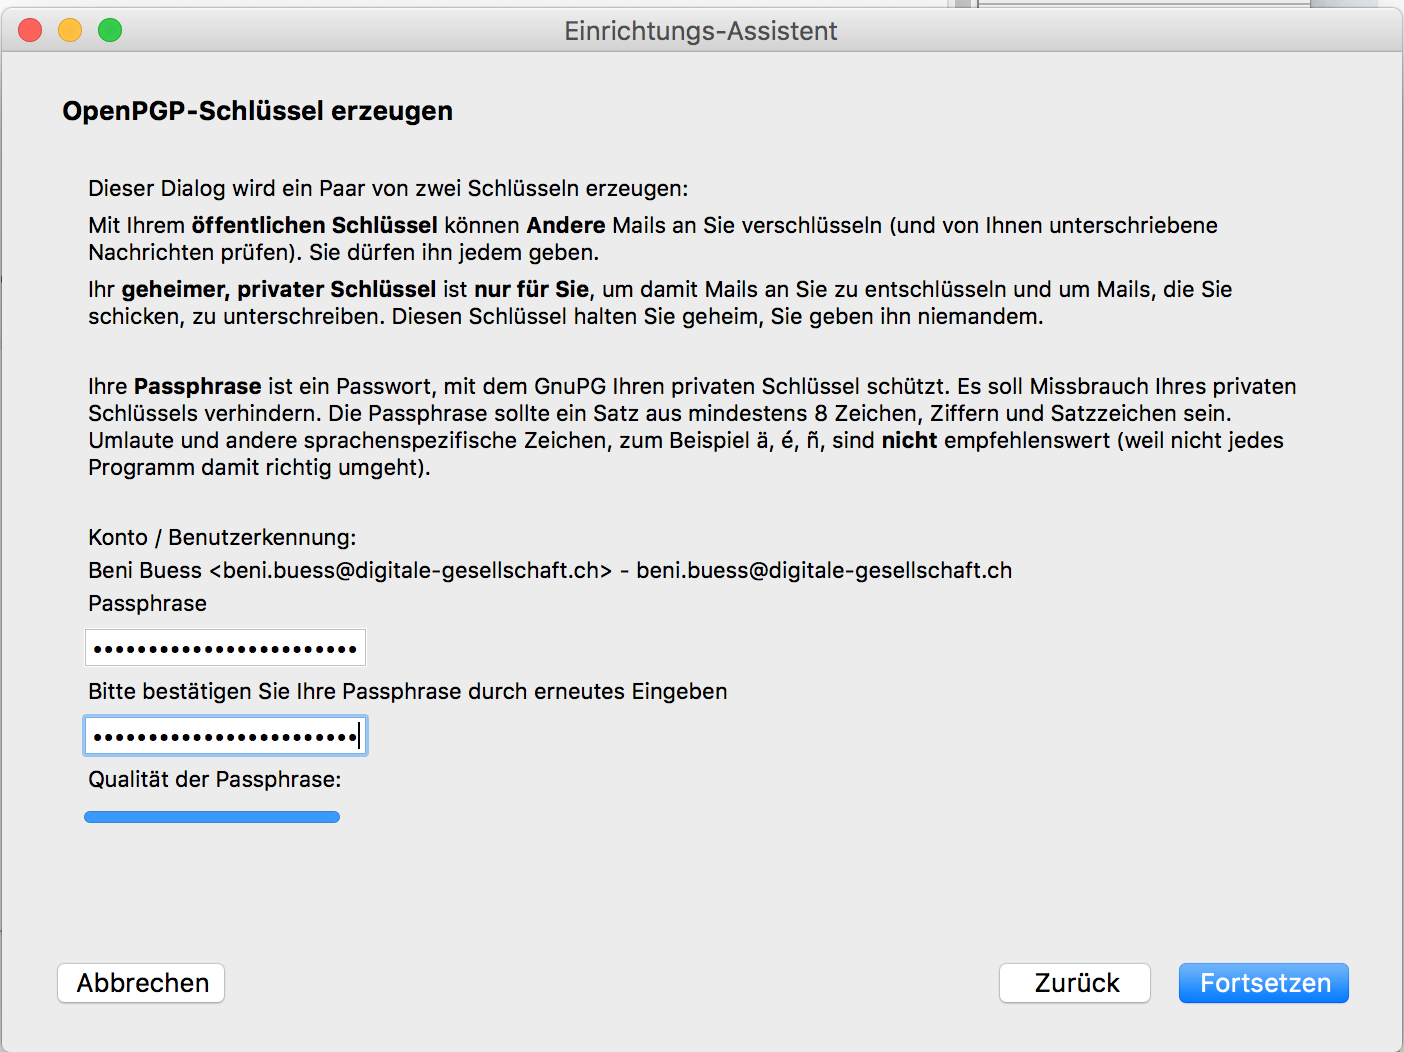Viewport: 1404px width, 1052px height.
Task: Click the blue passphrase quality bar
Action: [x=212, y=817]
